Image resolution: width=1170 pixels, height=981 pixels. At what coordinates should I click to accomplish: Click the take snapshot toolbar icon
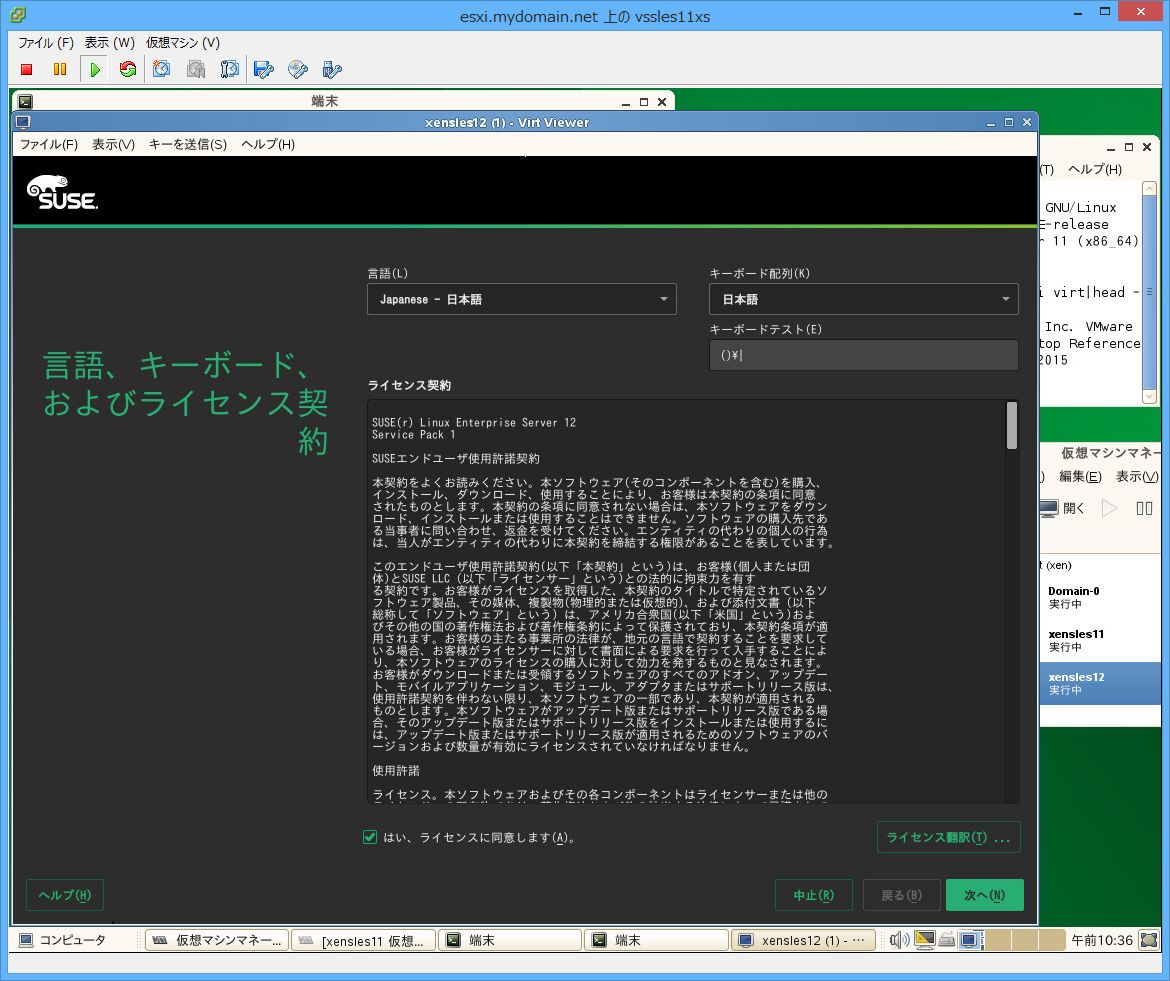[161, 69]
